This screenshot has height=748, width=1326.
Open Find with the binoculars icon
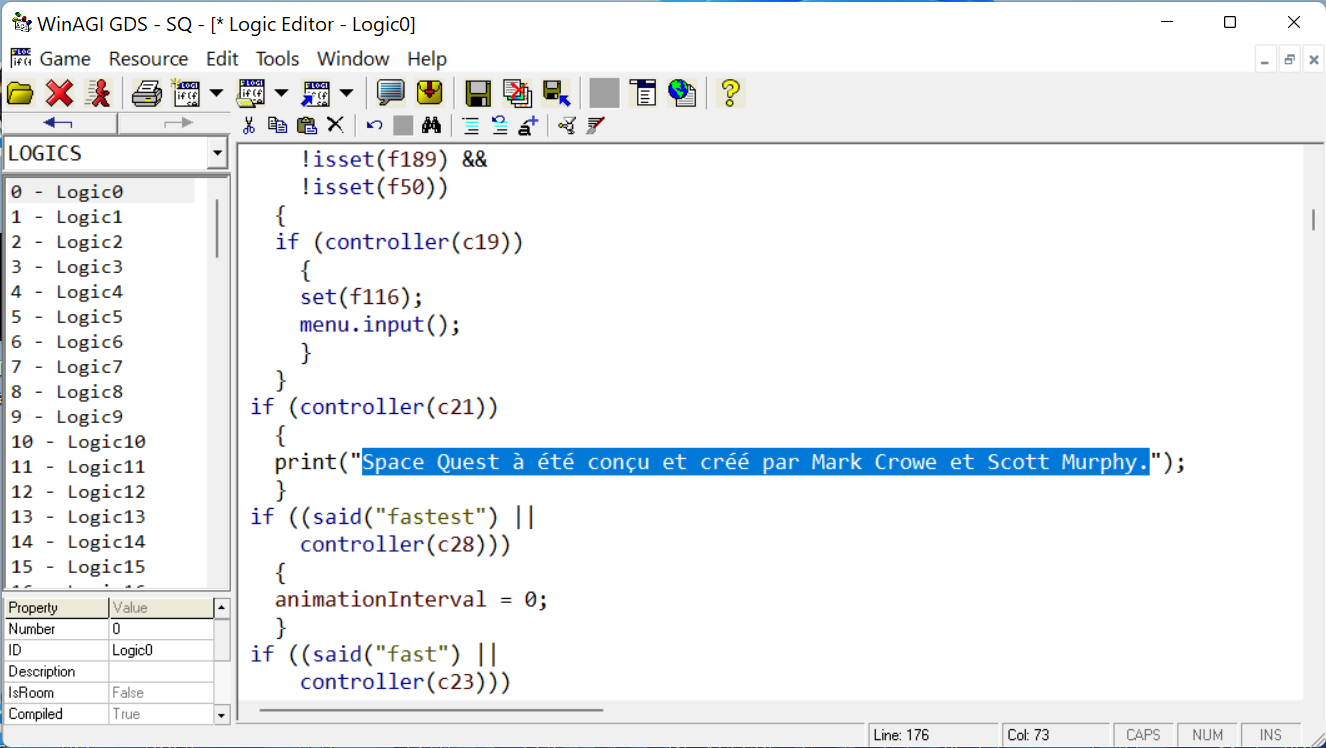pyautogui.click(x=431, y=125)
